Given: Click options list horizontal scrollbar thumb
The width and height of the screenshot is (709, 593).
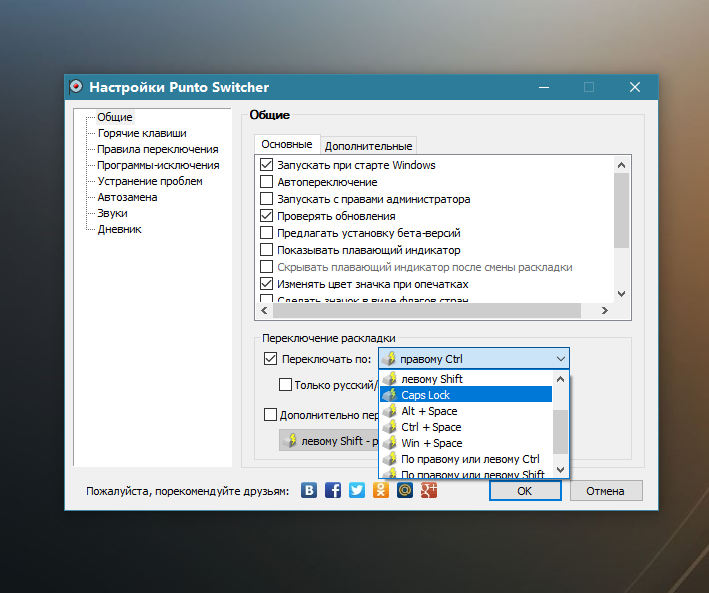Looking at the screenshot, I should [427, 310].
